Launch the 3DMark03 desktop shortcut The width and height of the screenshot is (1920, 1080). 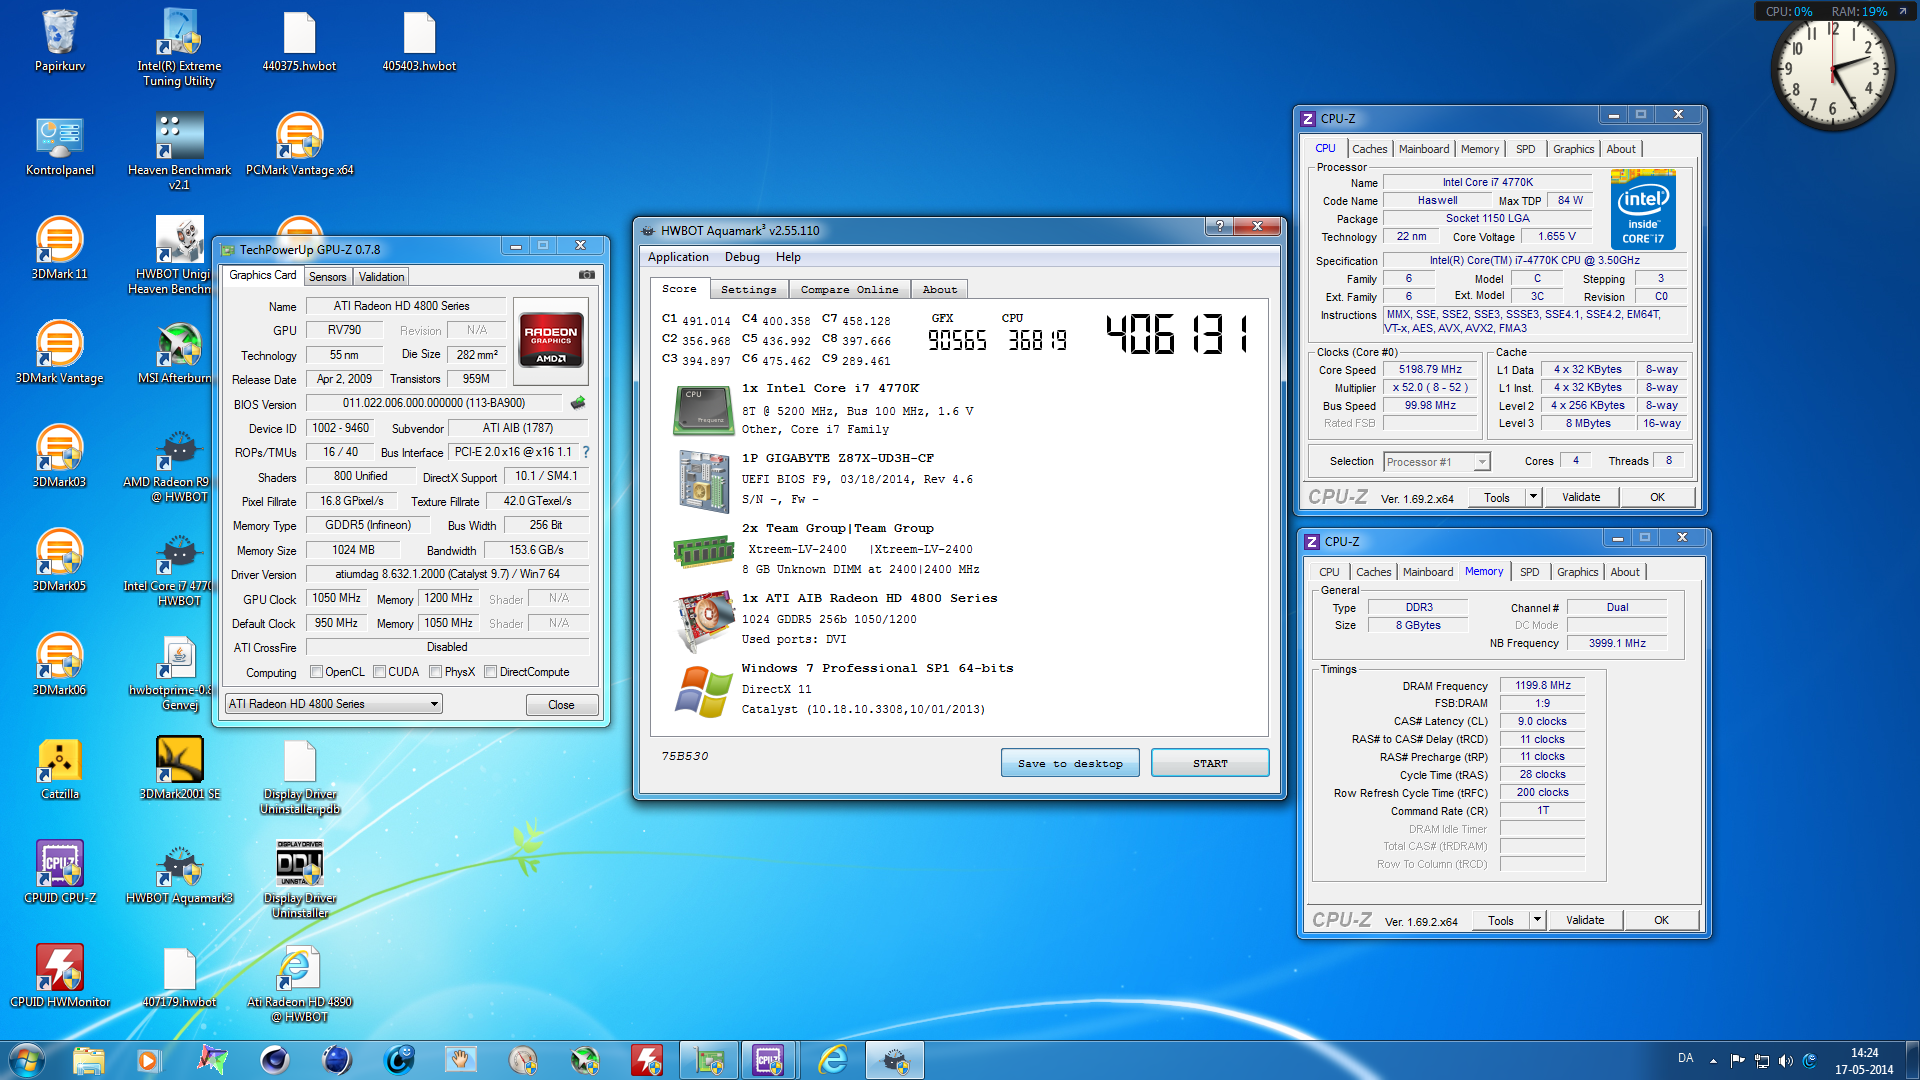(60, 457)
